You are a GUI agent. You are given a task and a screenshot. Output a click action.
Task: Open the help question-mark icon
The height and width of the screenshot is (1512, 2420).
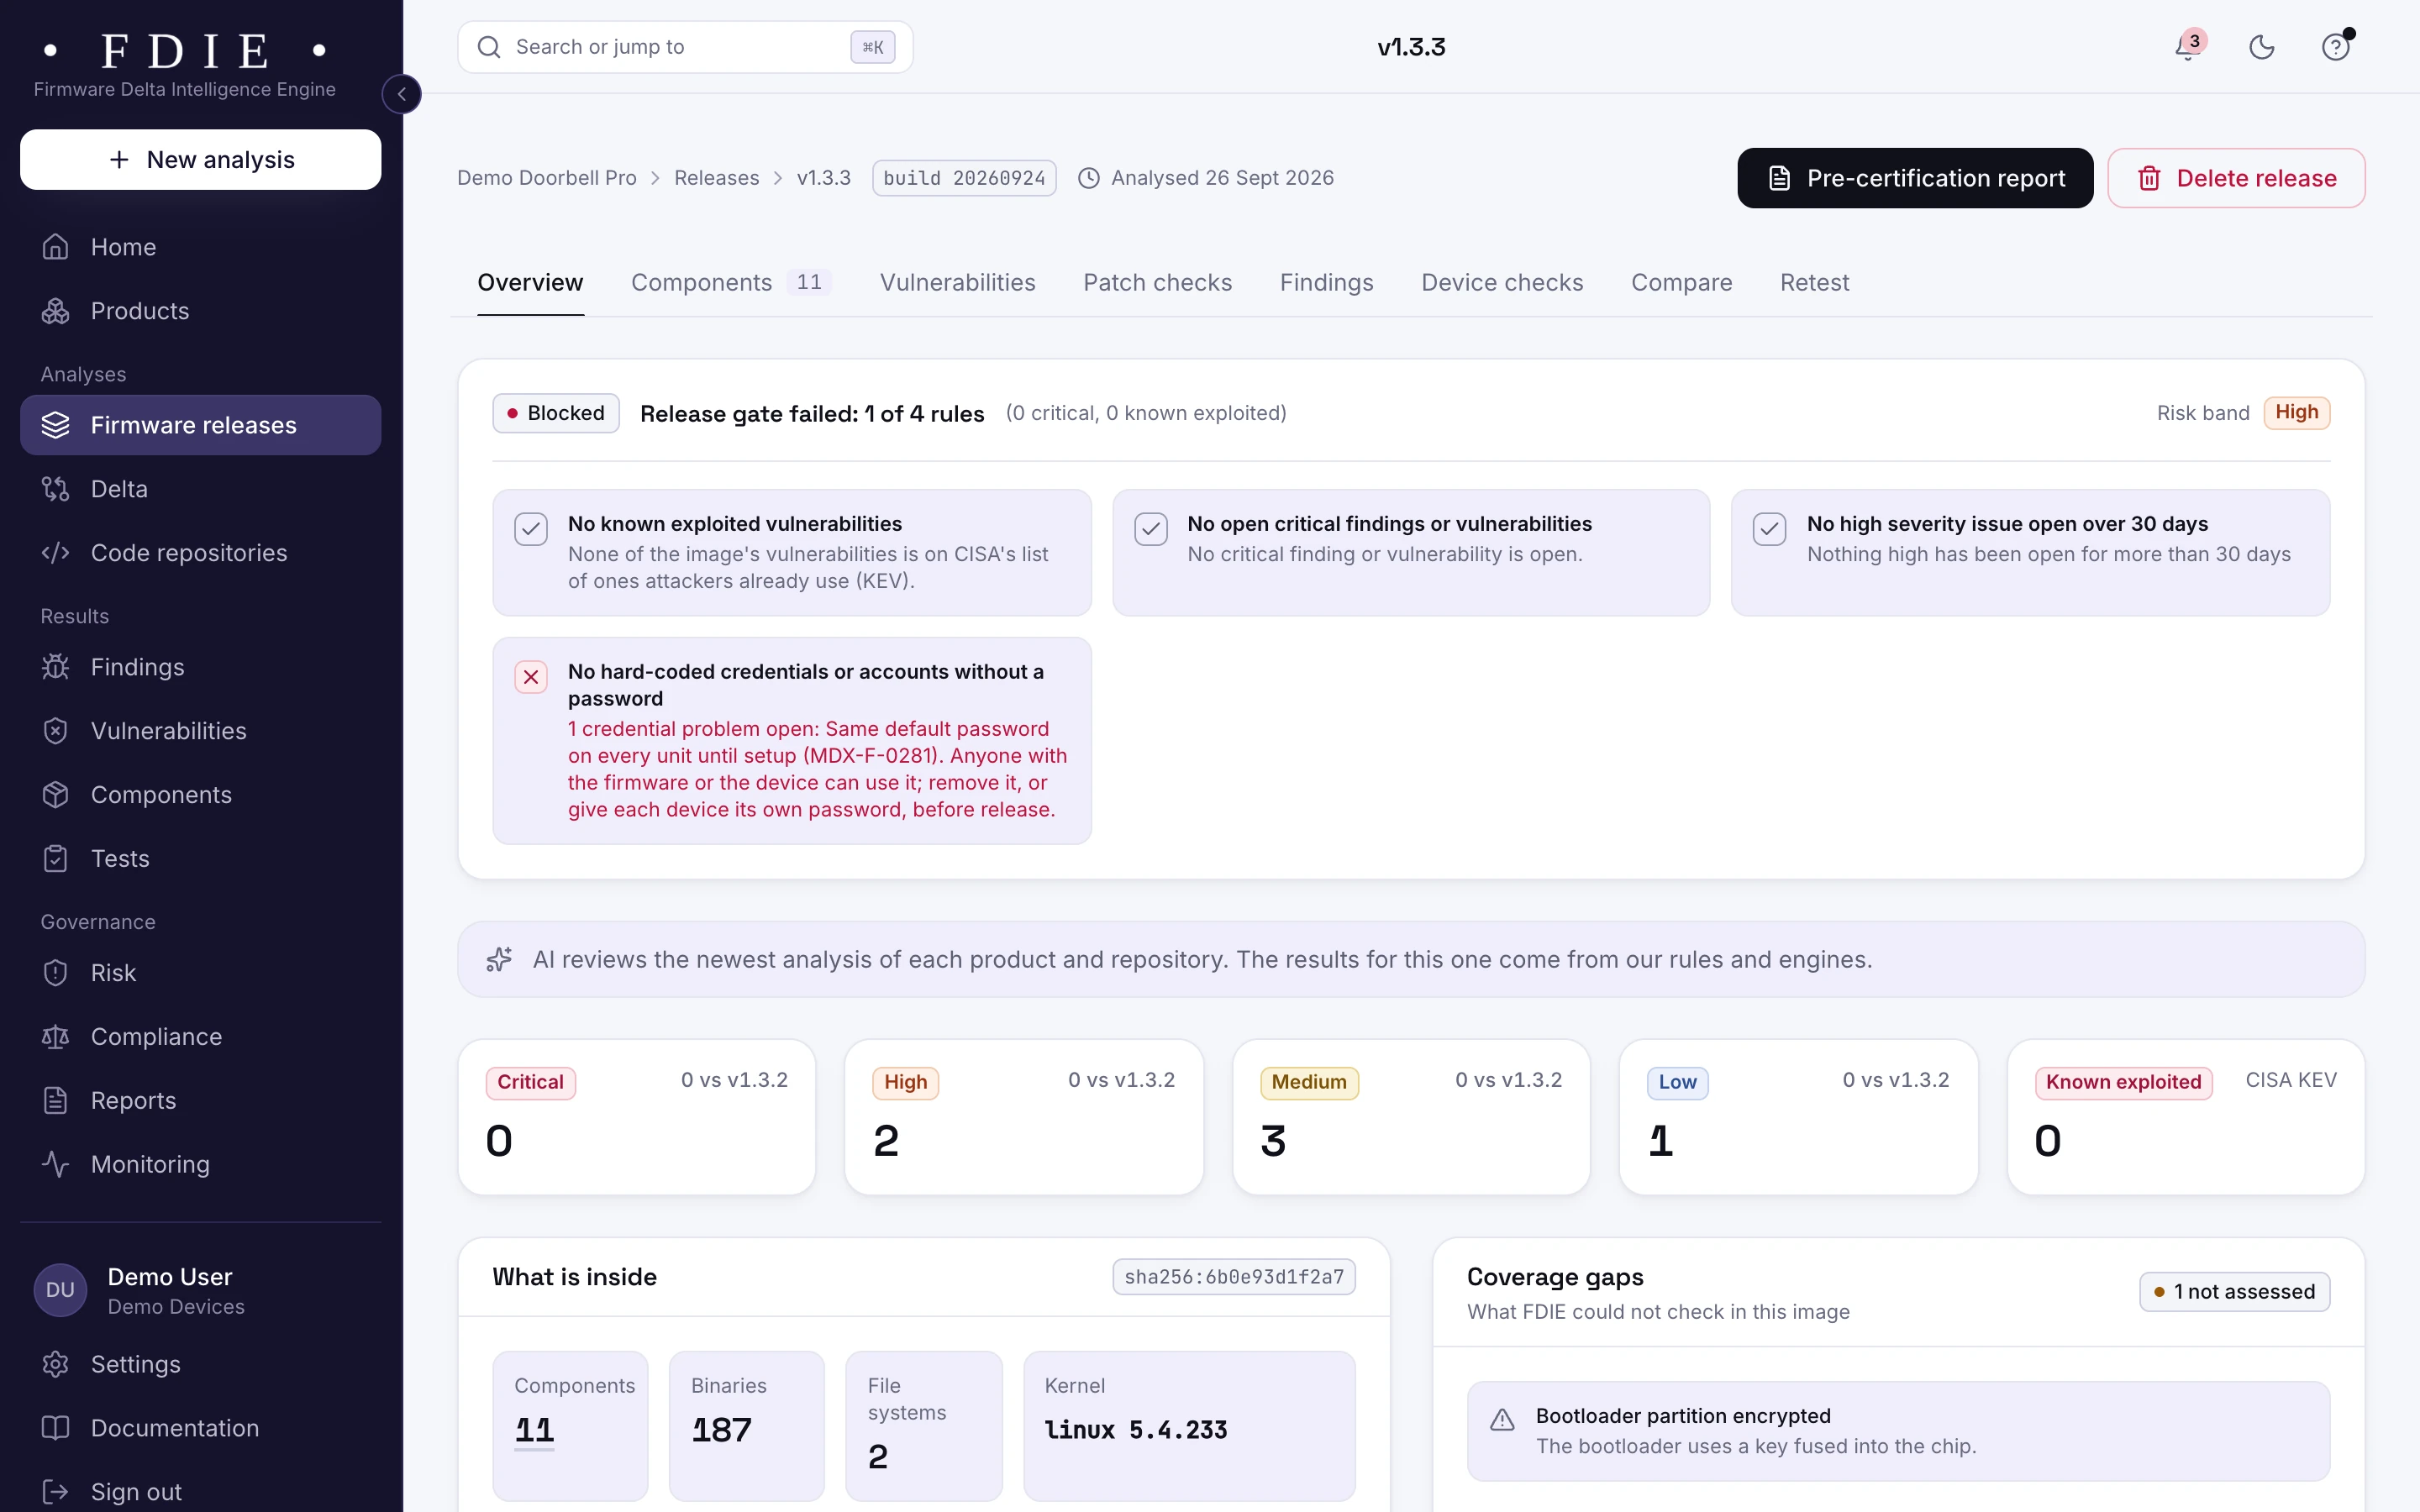click(2336, 47)
